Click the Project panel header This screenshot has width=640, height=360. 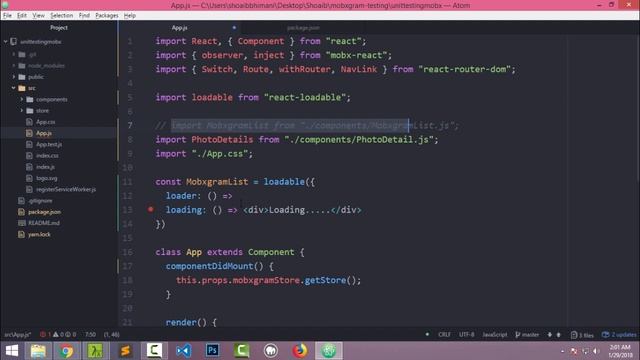coord(59,28)
